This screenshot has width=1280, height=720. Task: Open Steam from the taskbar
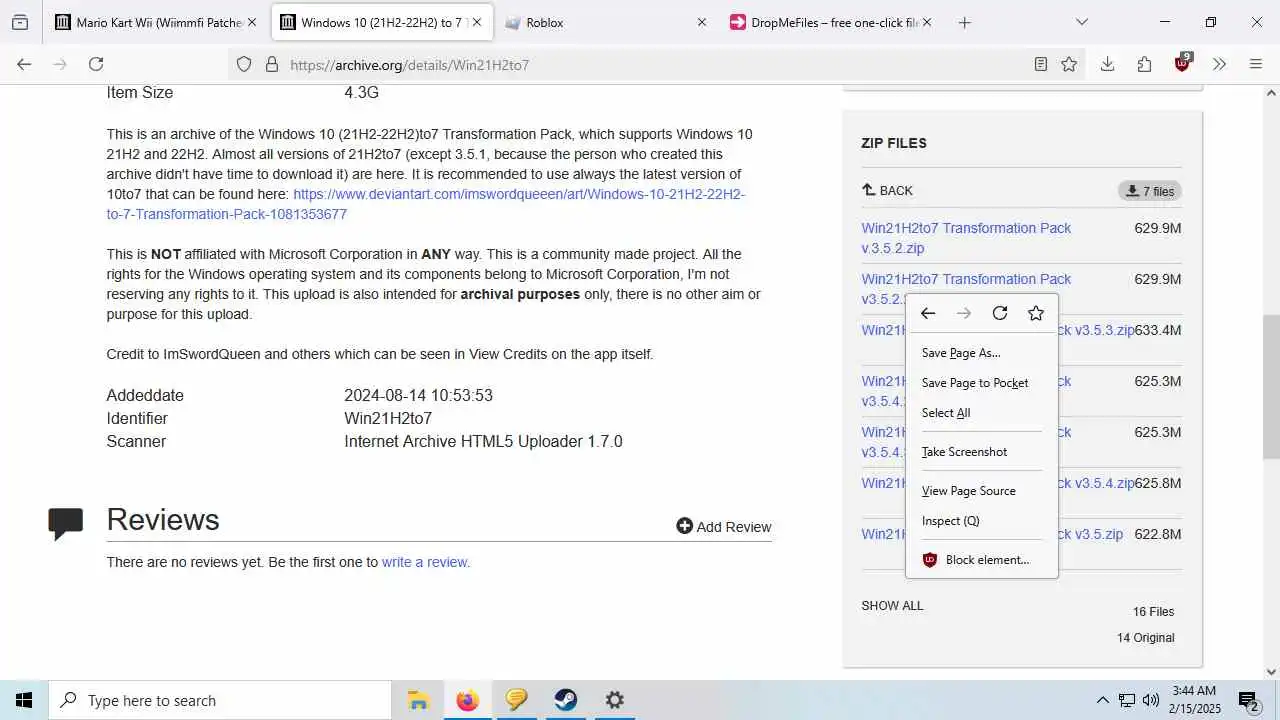(565, 700)
